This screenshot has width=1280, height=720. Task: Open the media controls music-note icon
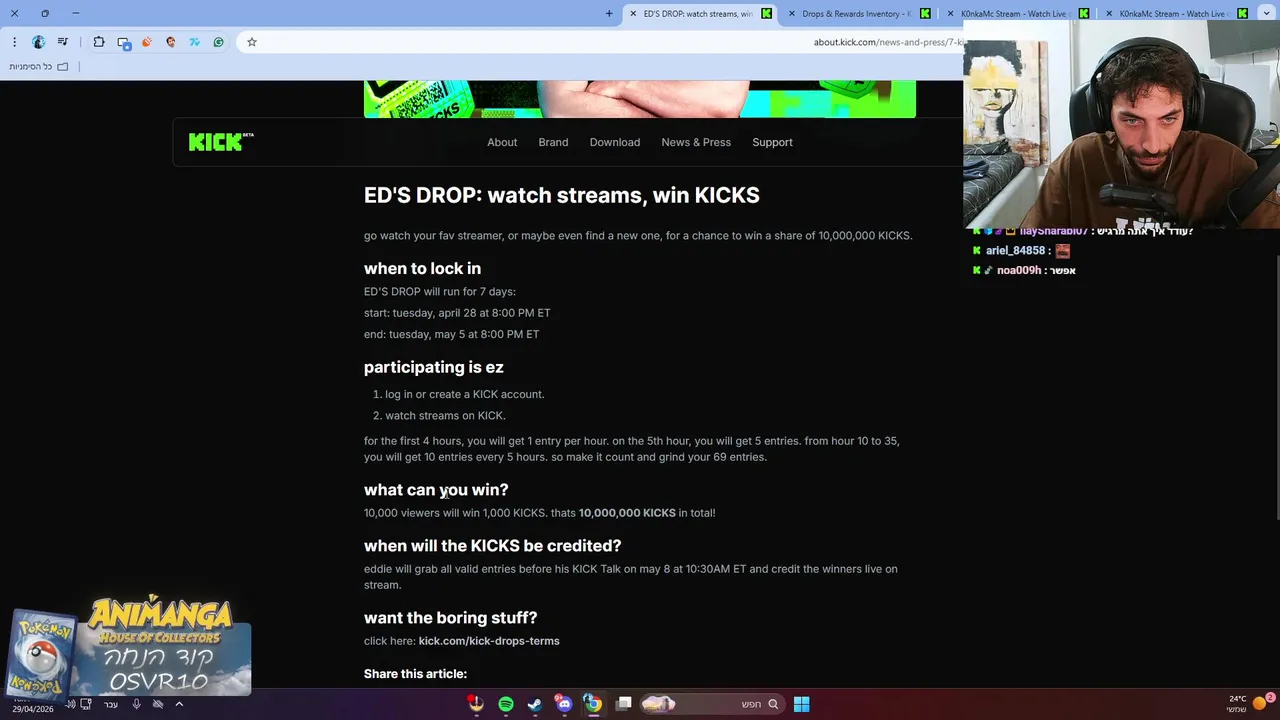(63, 42)
